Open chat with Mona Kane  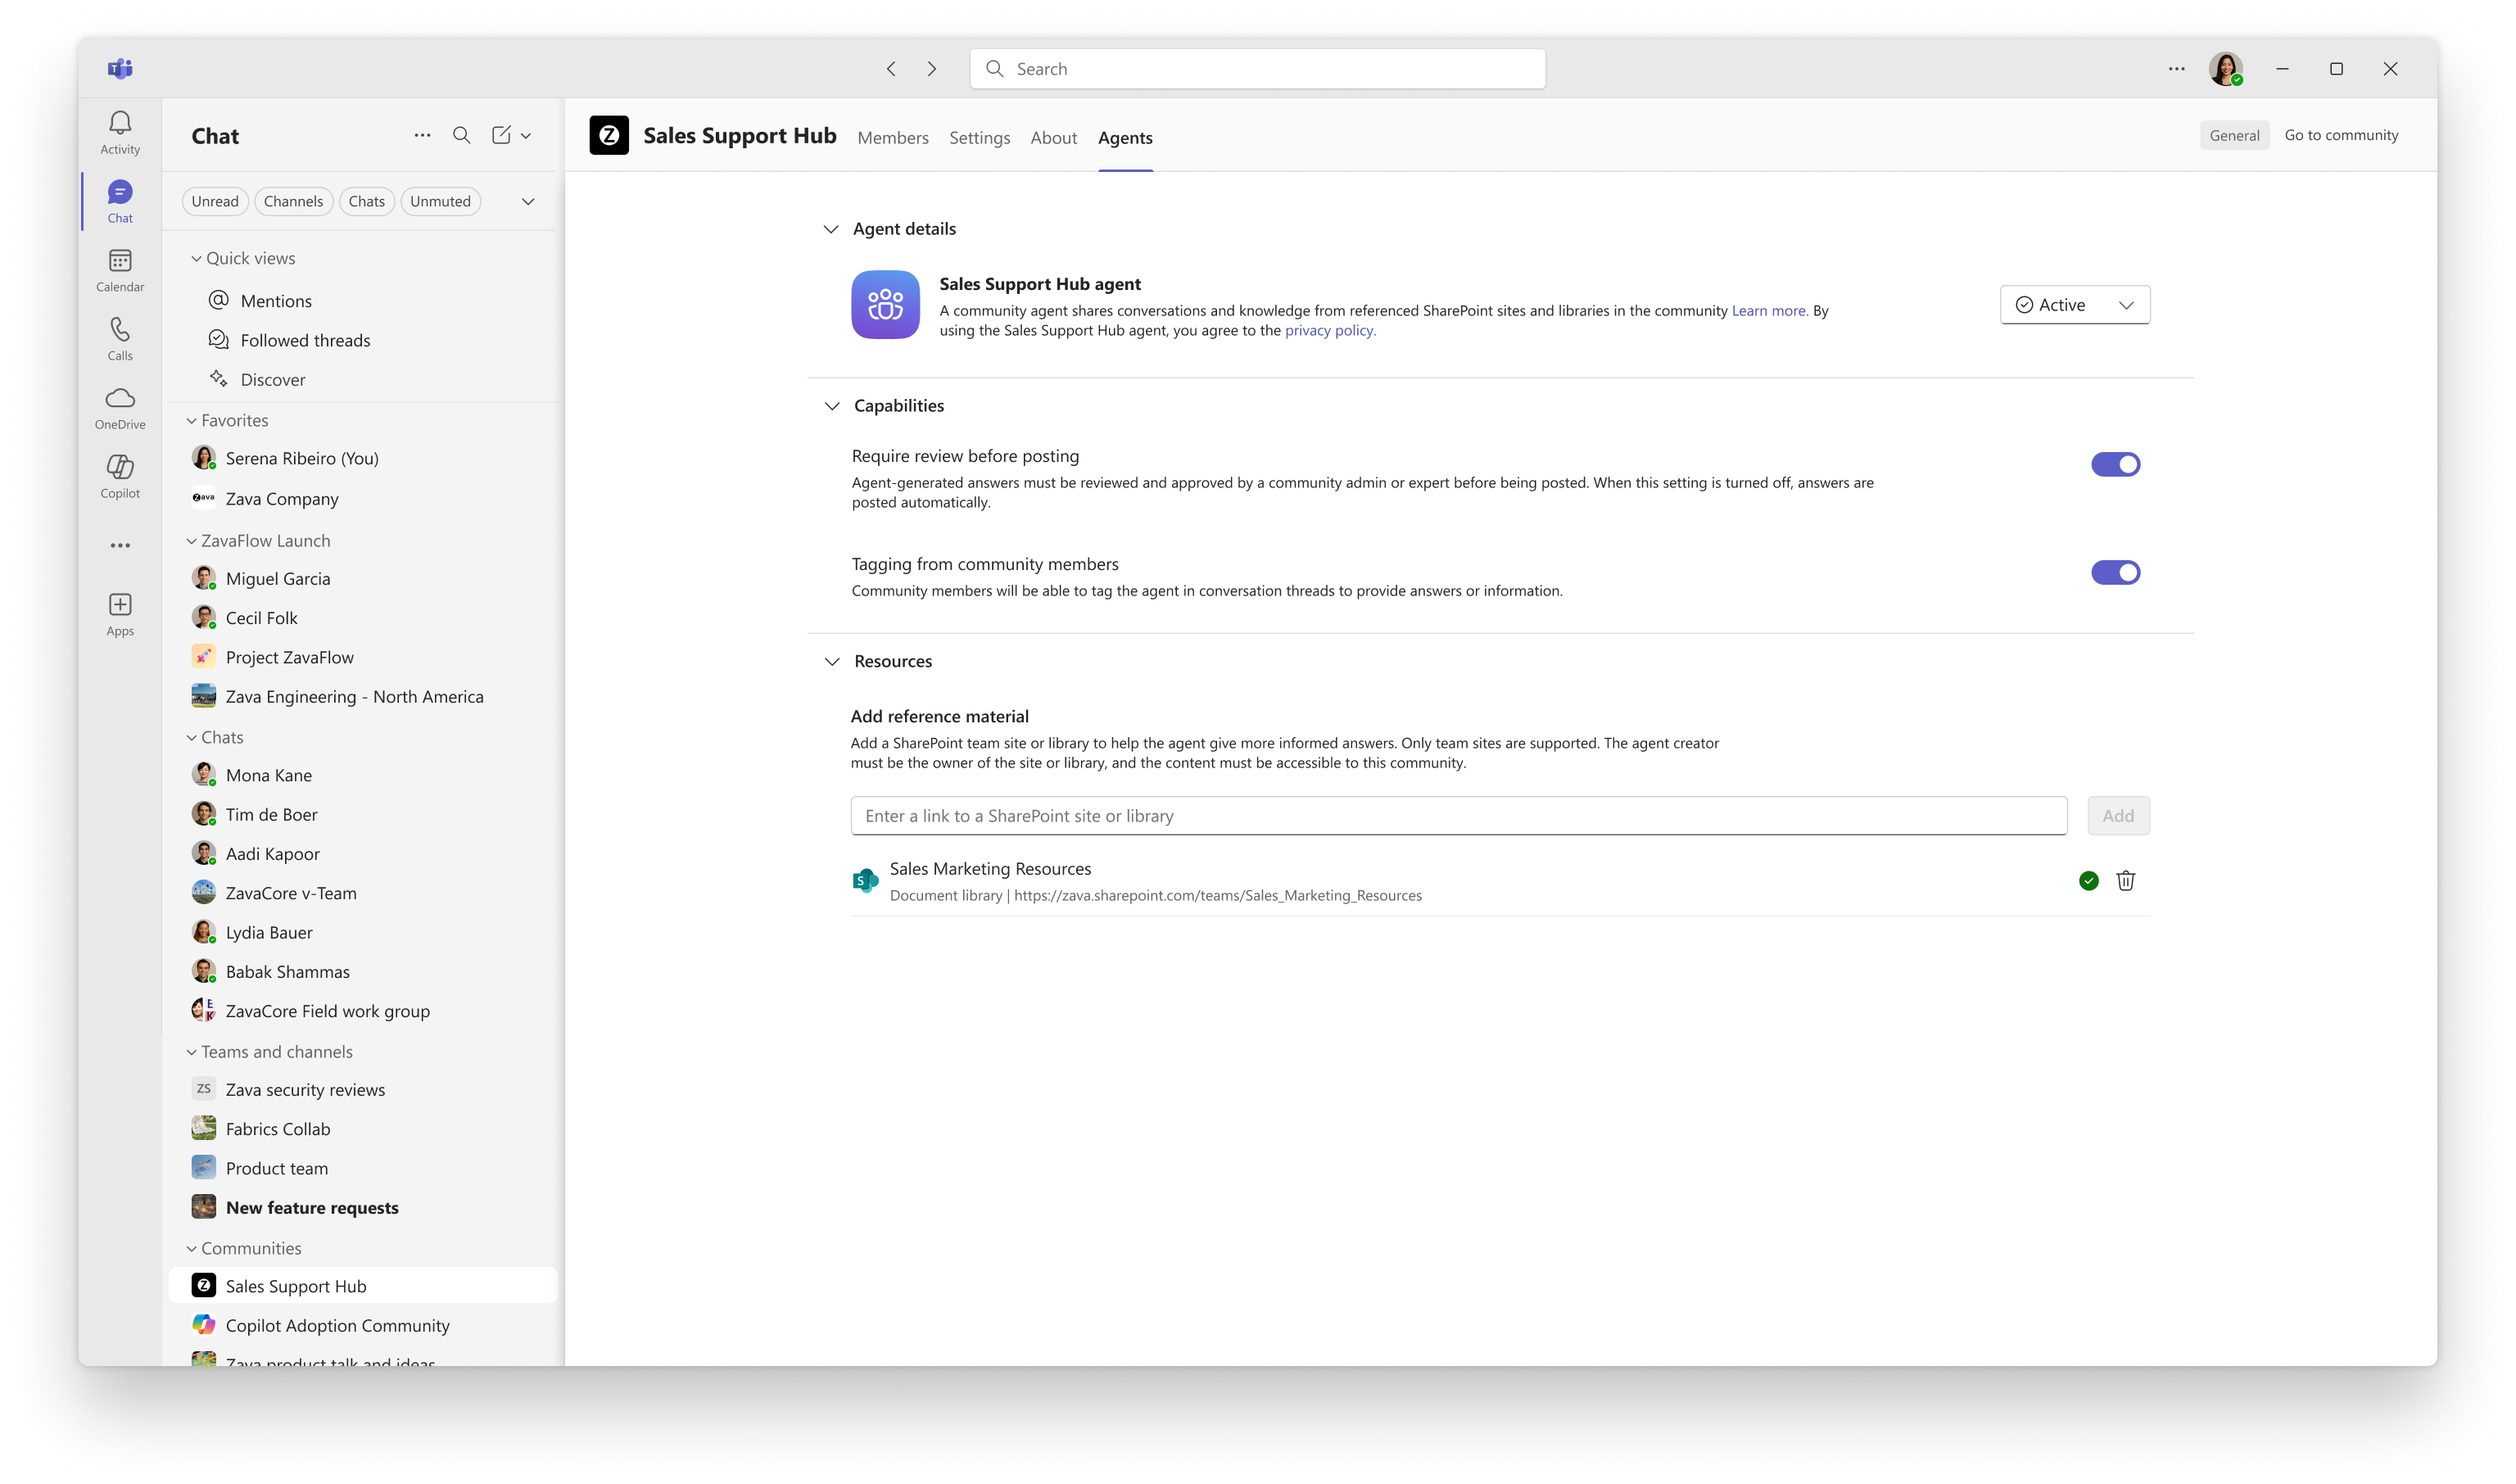(x=363, y=775)
